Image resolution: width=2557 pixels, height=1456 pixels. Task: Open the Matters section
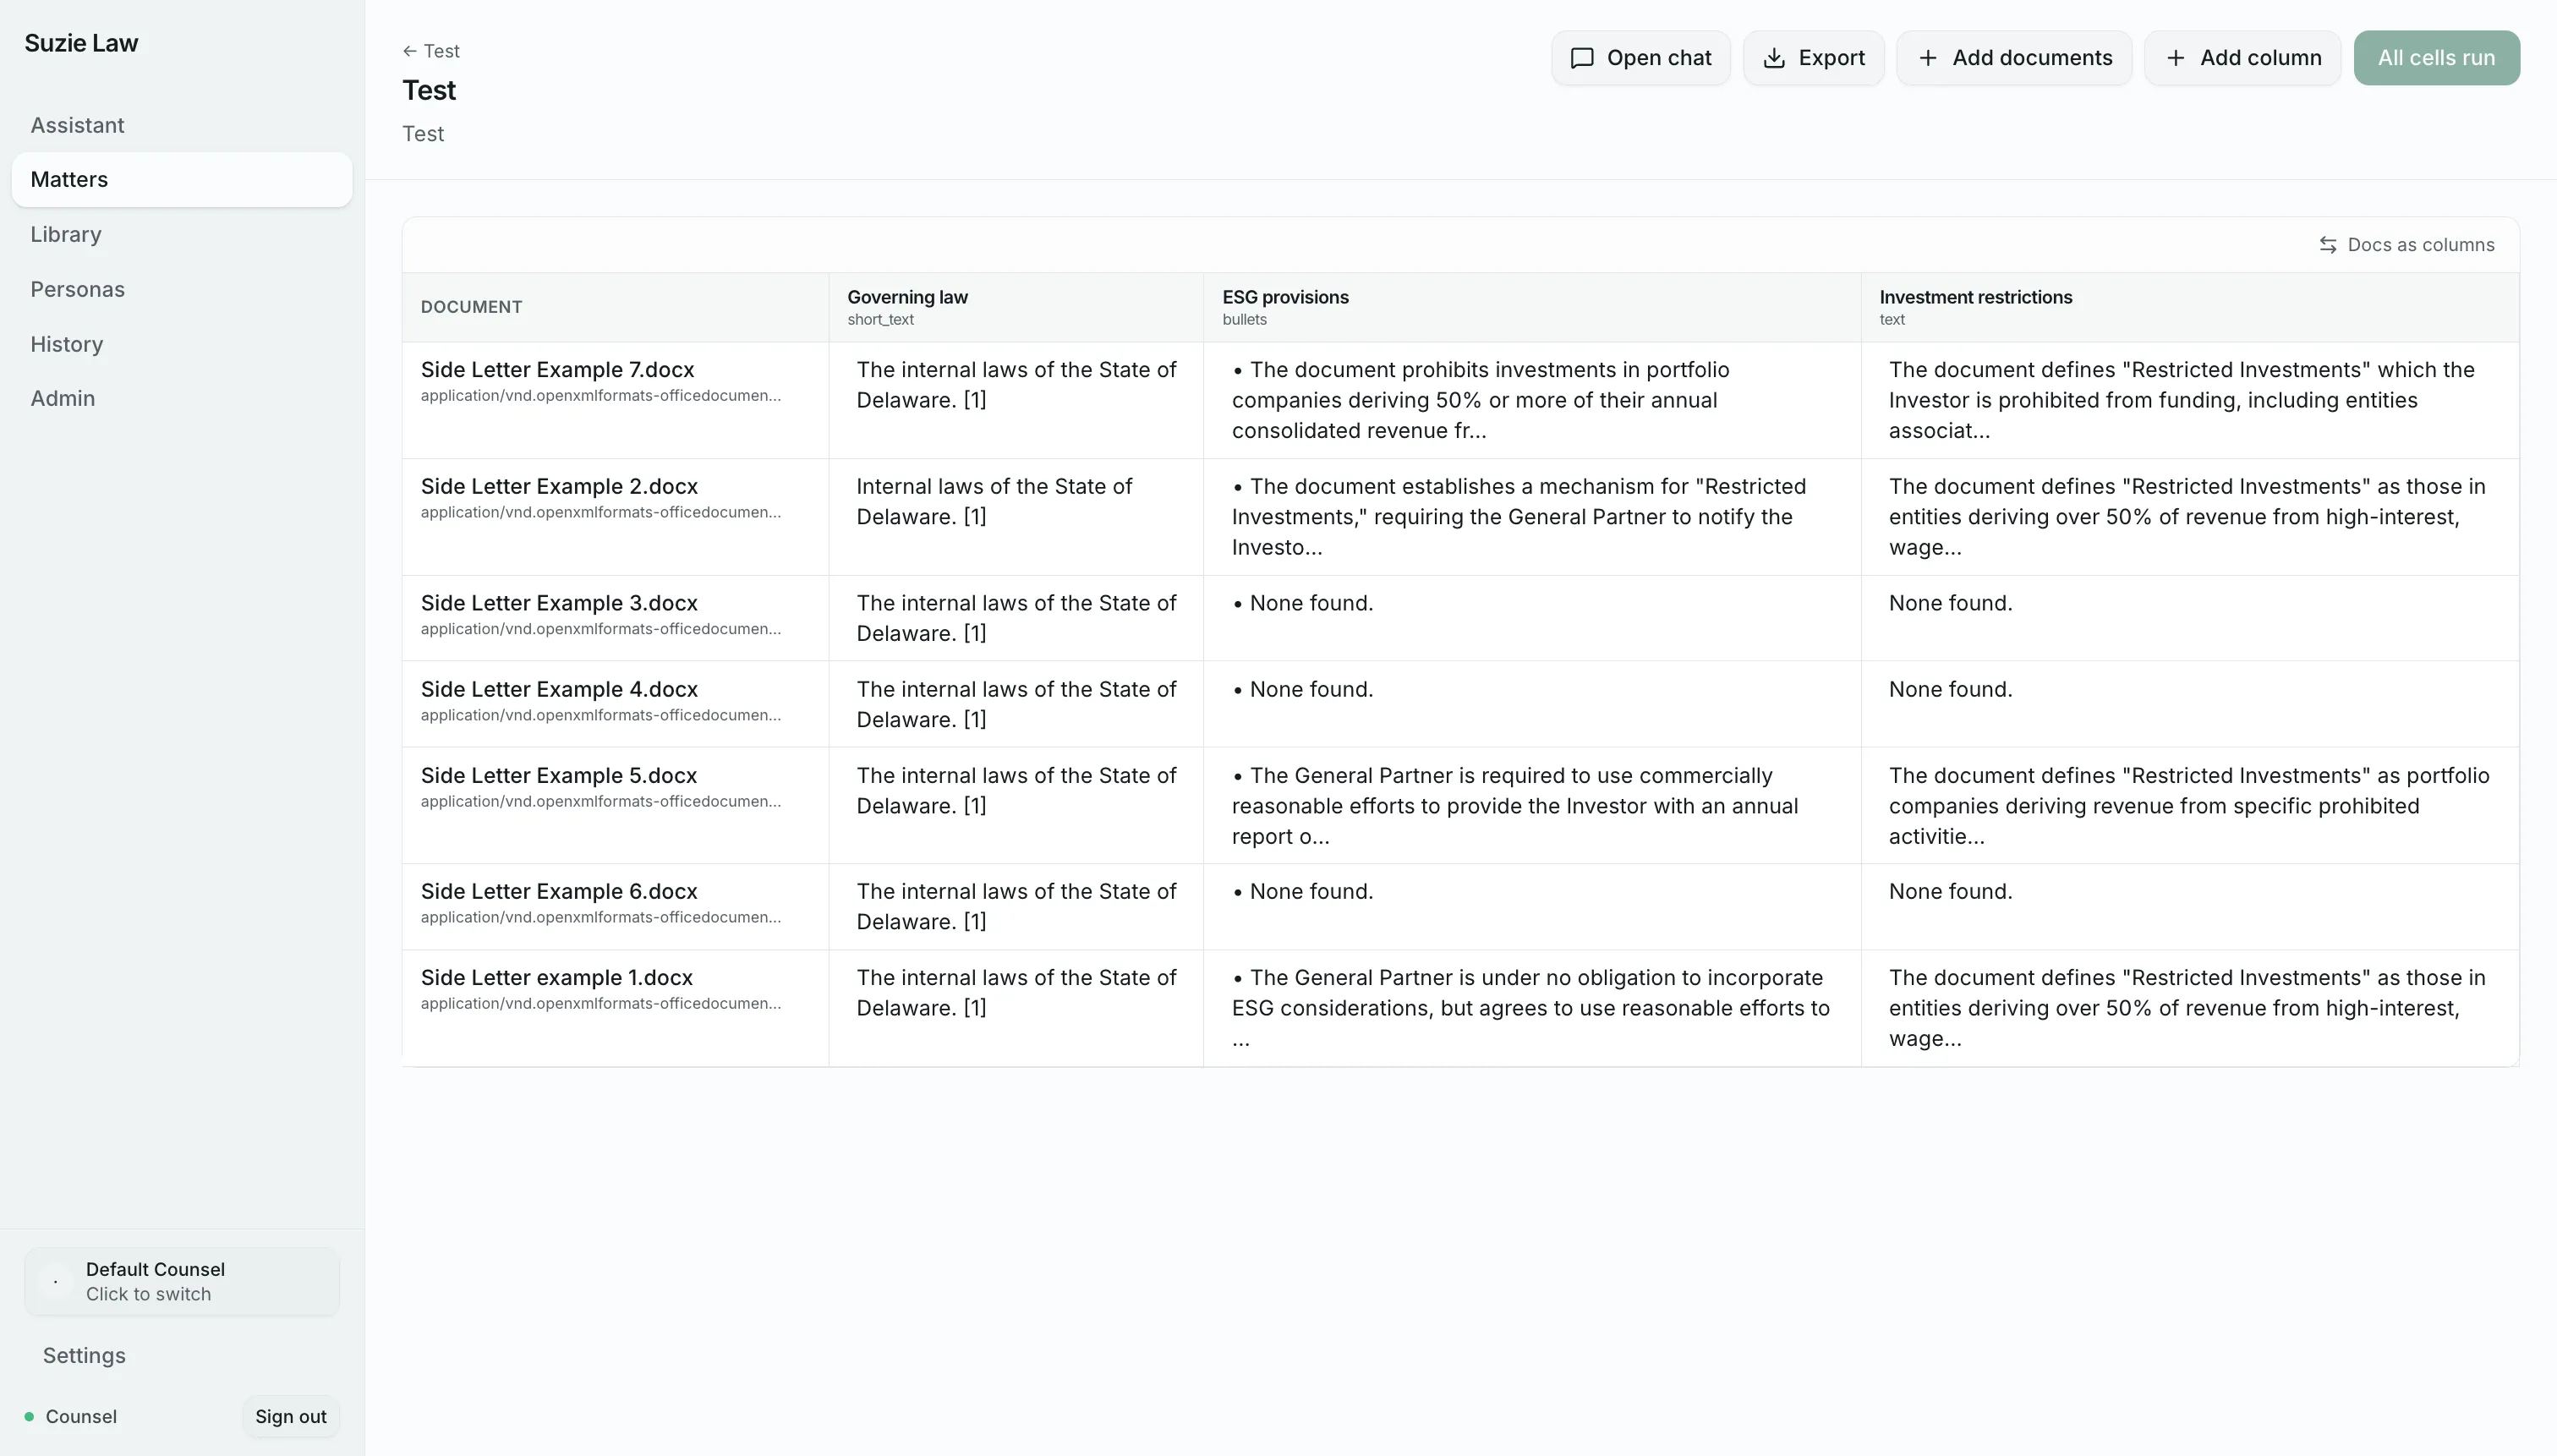(182, 180)
